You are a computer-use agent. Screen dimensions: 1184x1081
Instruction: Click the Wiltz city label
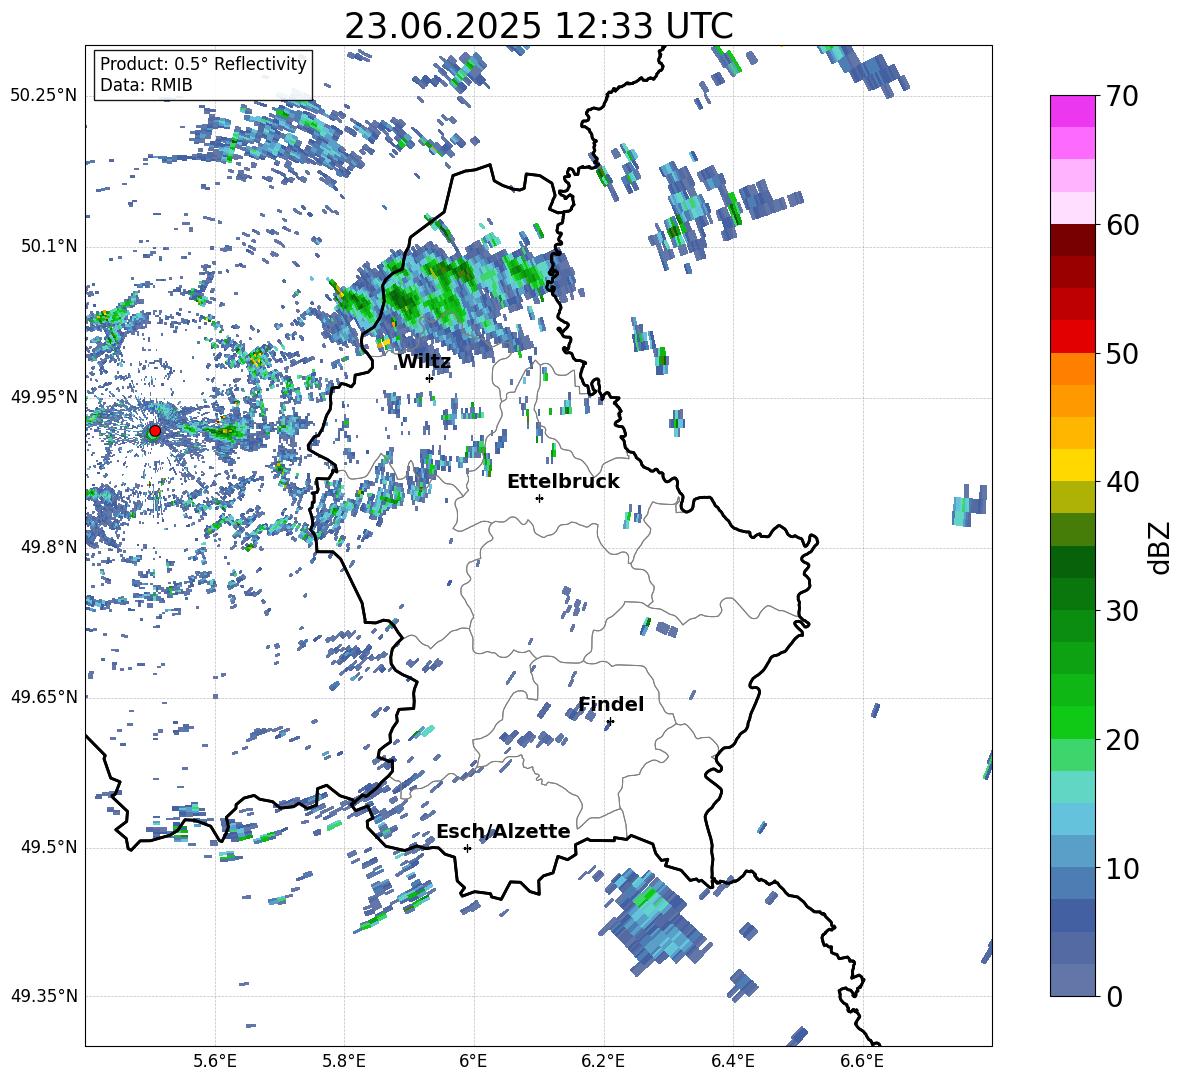click(424, 362)
